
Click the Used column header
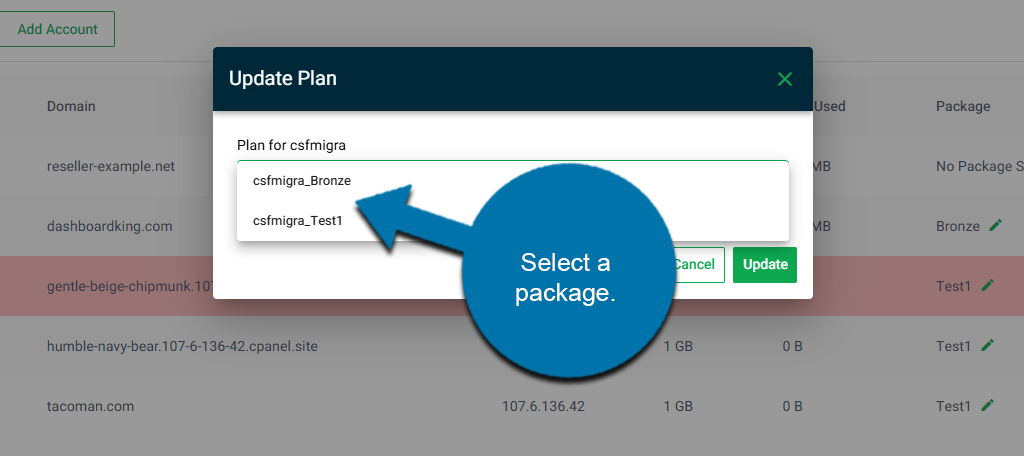tap(830, 106)
